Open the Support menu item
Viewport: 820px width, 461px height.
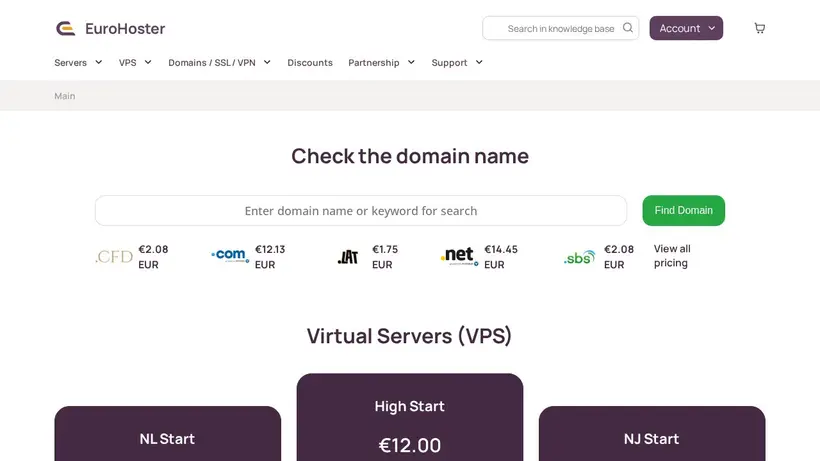tap(449, 63)
